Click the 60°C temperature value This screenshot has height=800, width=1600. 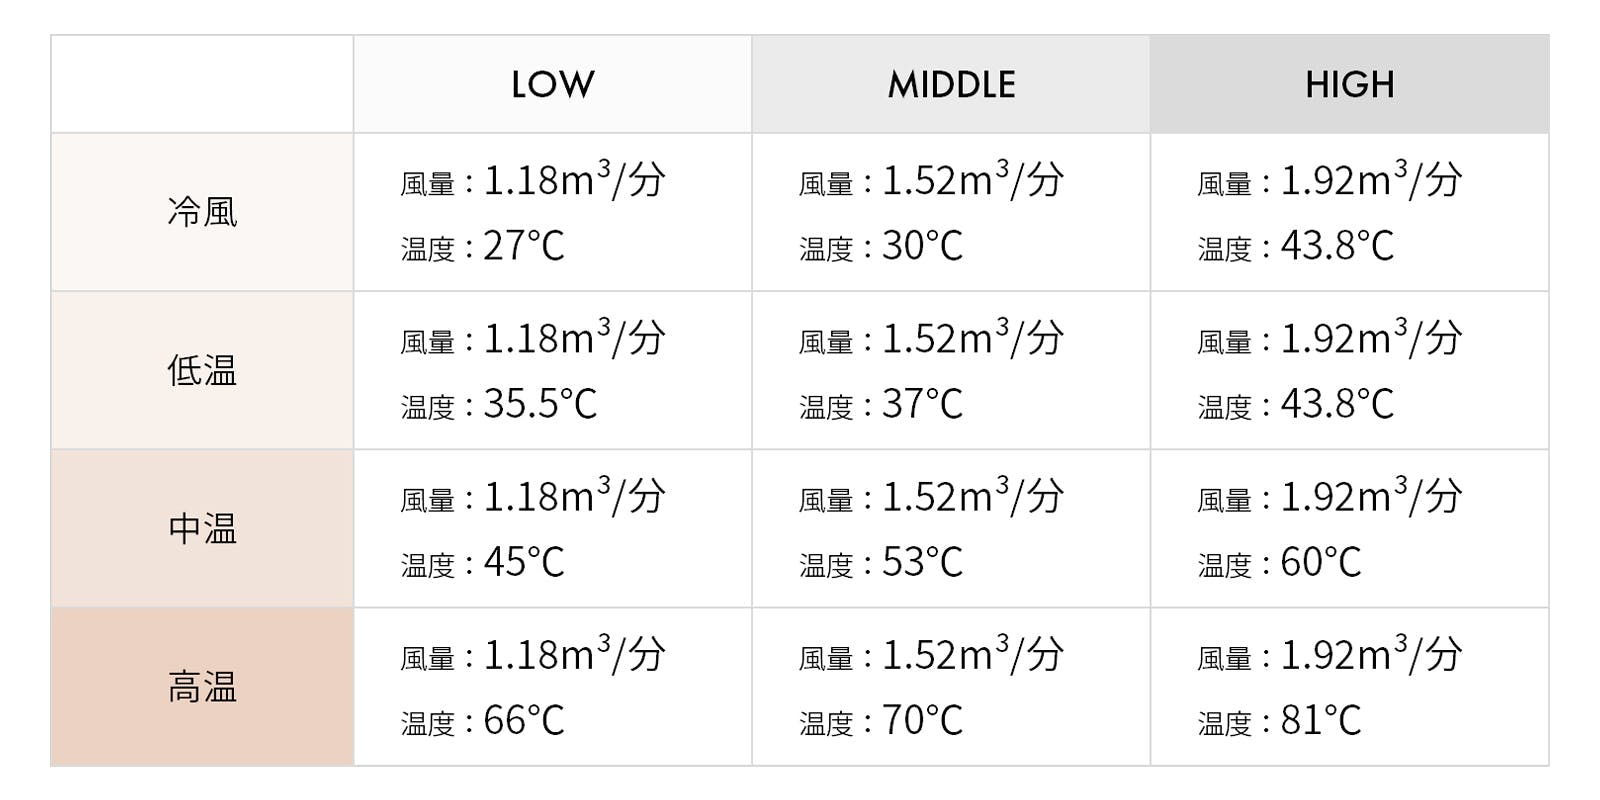pos(1320,563)
